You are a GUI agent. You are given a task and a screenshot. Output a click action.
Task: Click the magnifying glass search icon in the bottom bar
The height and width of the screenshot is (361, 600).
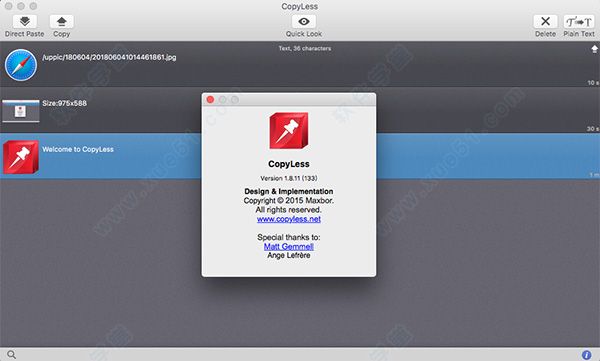click(11, 355)
